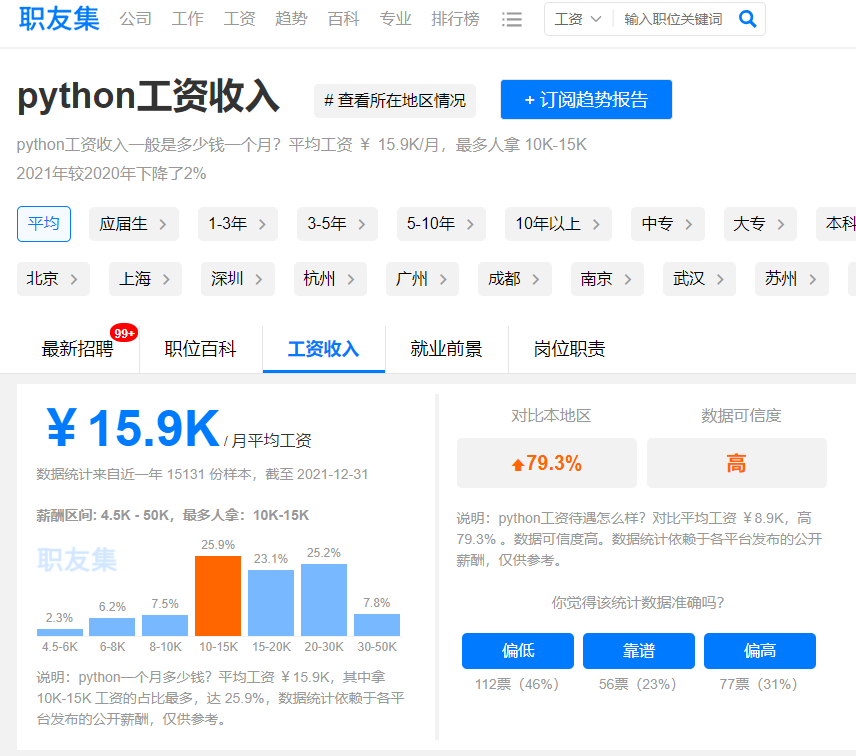Open the hamburger list menu icon
Viewport: 856px width, 756px height.
coord(512,19)
